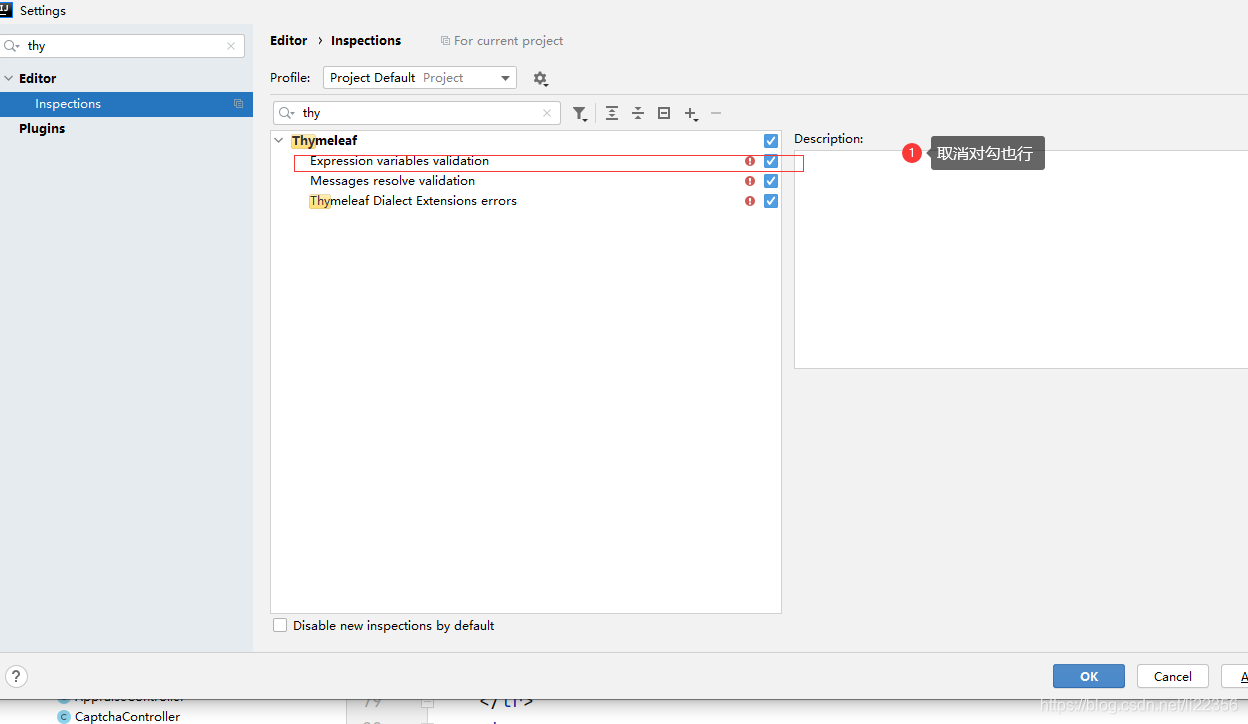1248x724 pixels.
Task: Click Thymeleaf Dialect Extensions errors severity icon
Action: 750,201
